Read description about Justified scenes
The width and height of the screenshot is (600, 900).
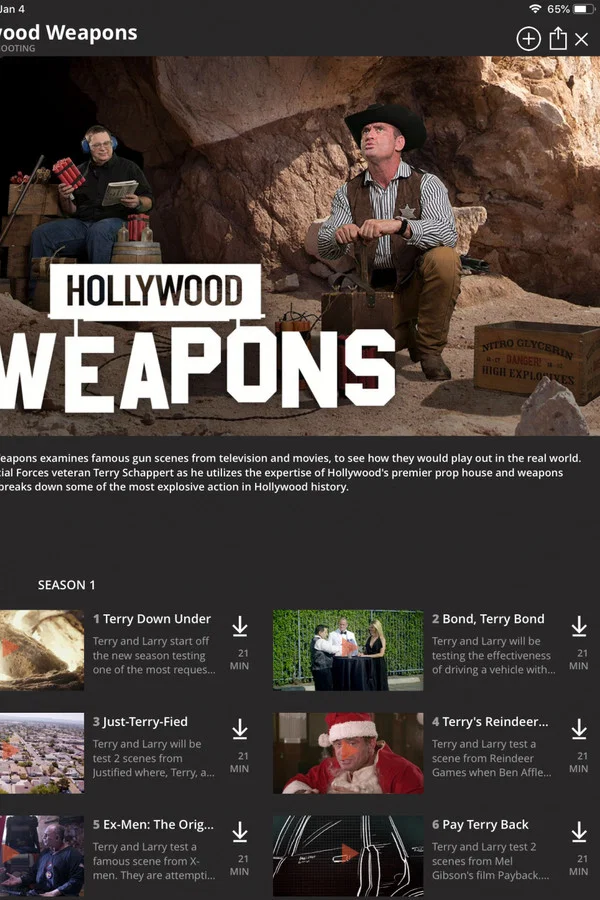click(x=154, y=758)
